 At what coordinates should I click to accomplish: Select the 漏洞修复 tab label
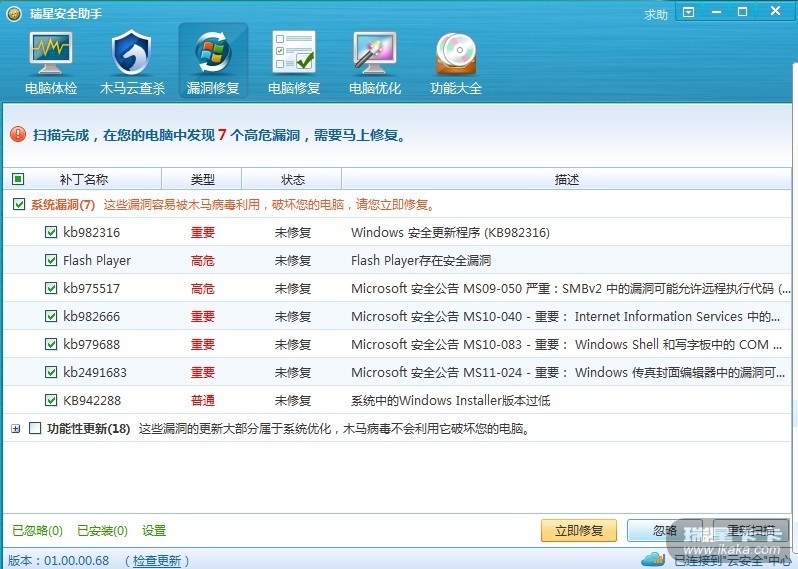click(213, 88)
